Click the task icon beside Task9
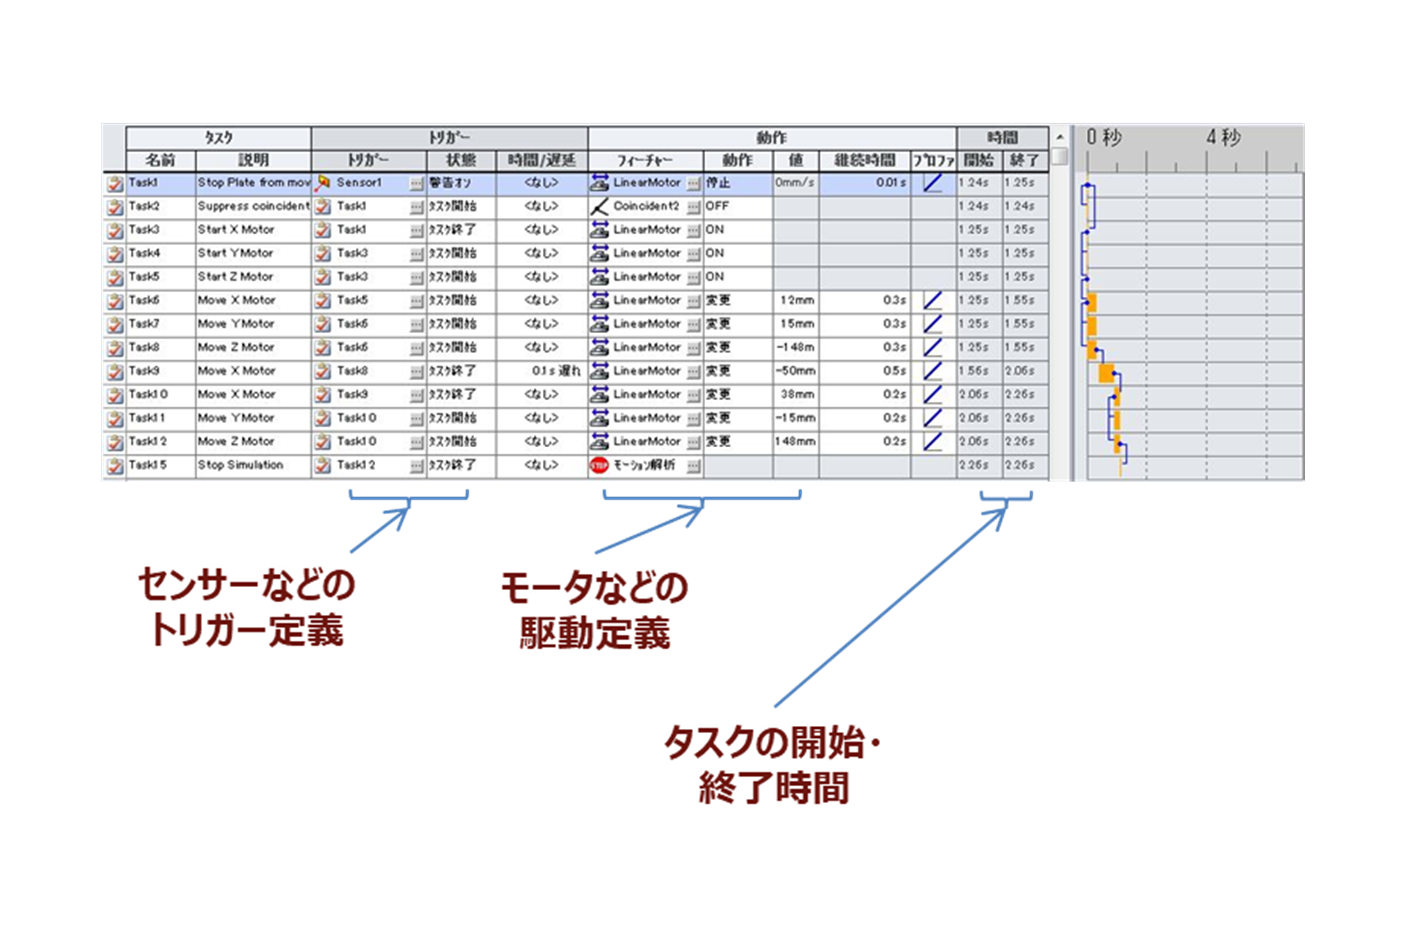The image size is (1406, 937). pyautogui.click(x=115, y=372)
